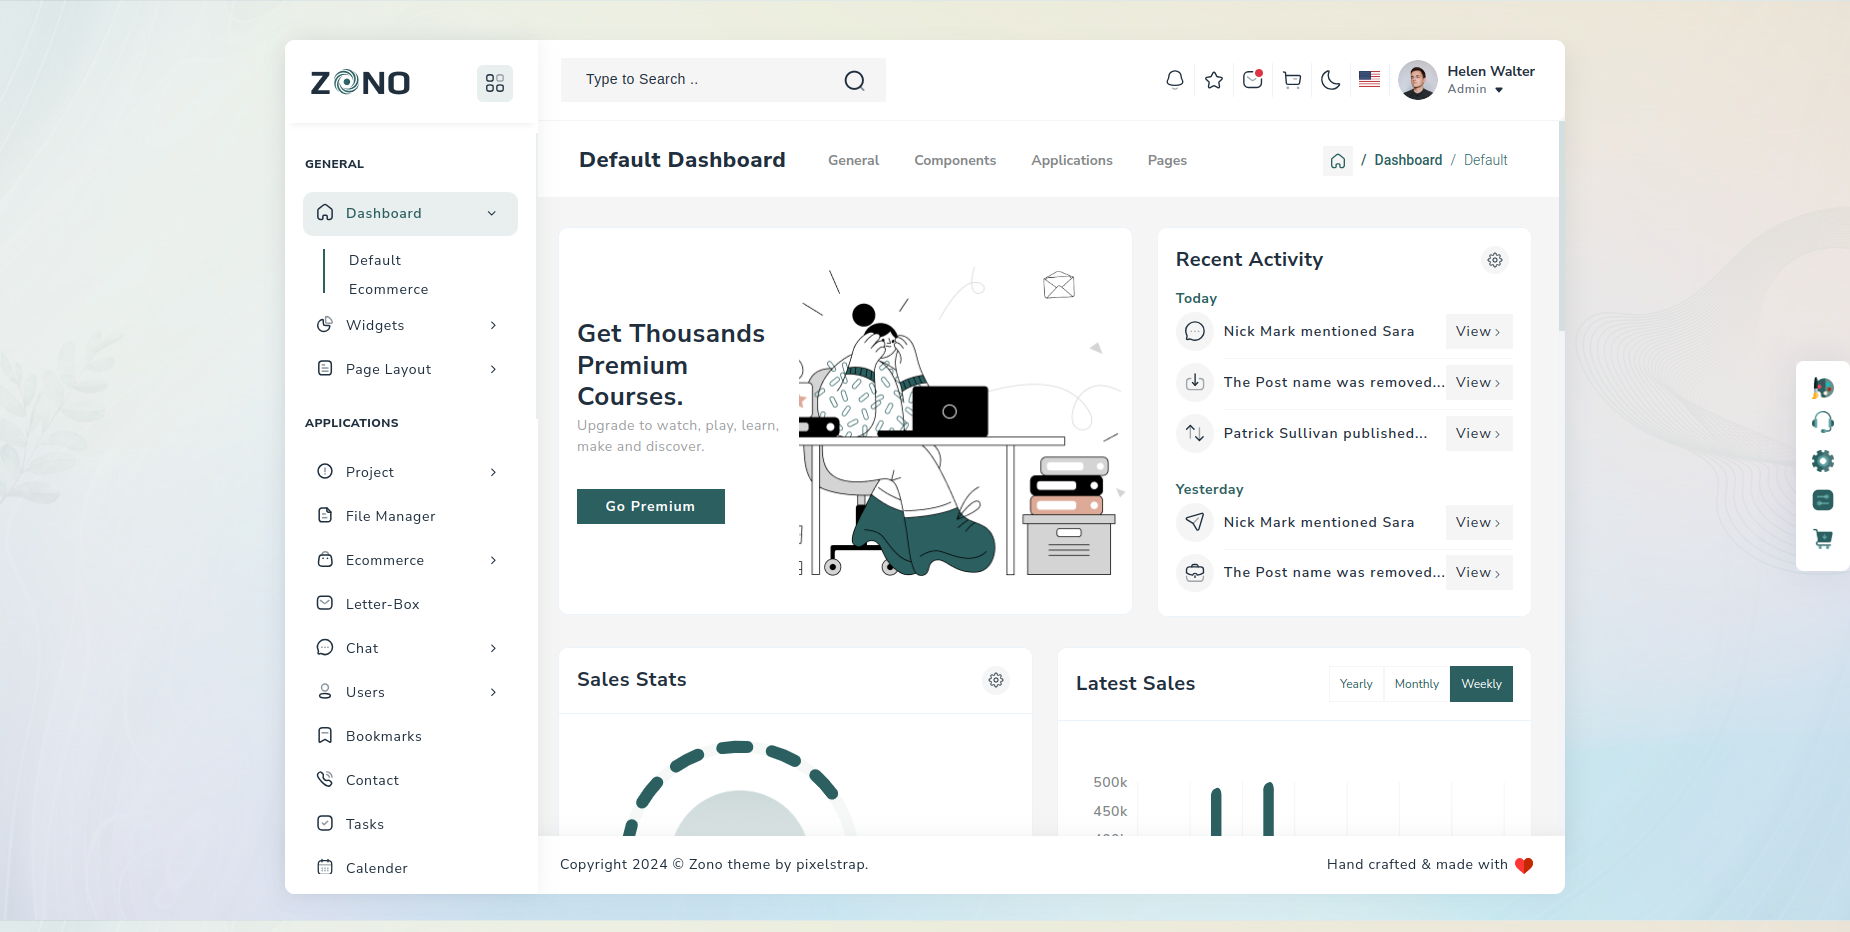1850x932 pixels.
Task: Select the Applications menu item
Action: 1072,161
